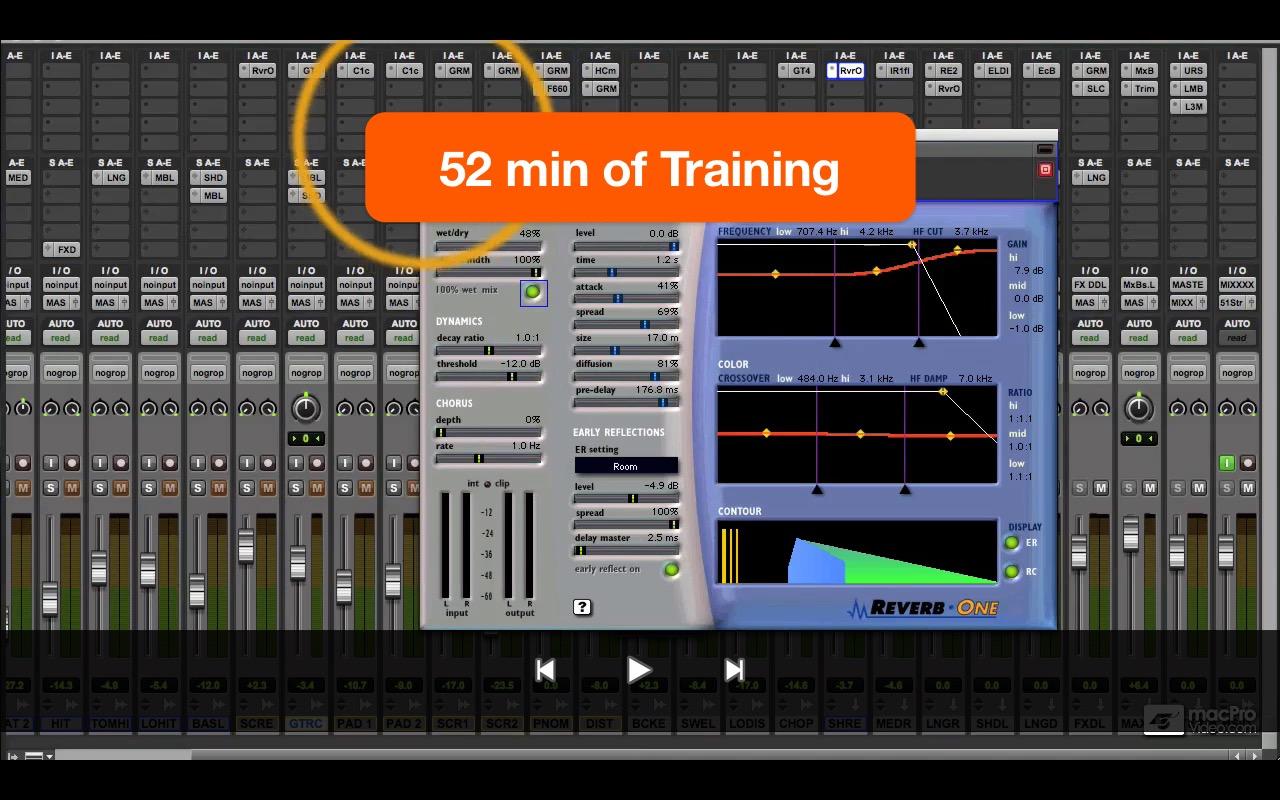Viewport: 1280px width, 800px height.
Task: Click pan knob on MxBs.L track
Action: click(x=1138, y=408)
